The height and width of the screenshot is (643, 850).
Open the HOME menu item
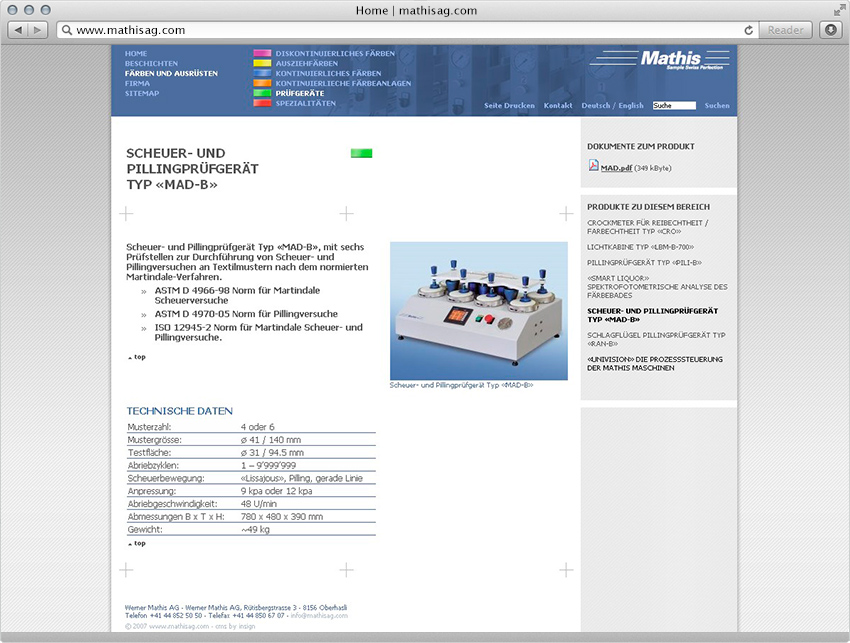click(x=136, y=54)
